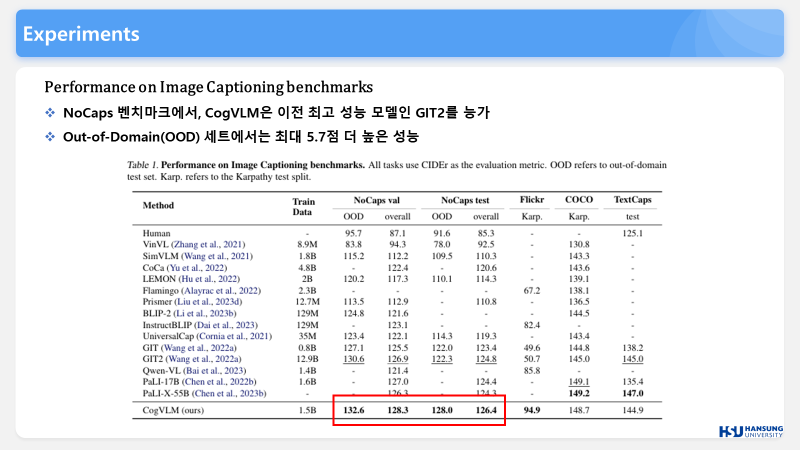Click the CogVLM value 132.6

pos(354,410)
